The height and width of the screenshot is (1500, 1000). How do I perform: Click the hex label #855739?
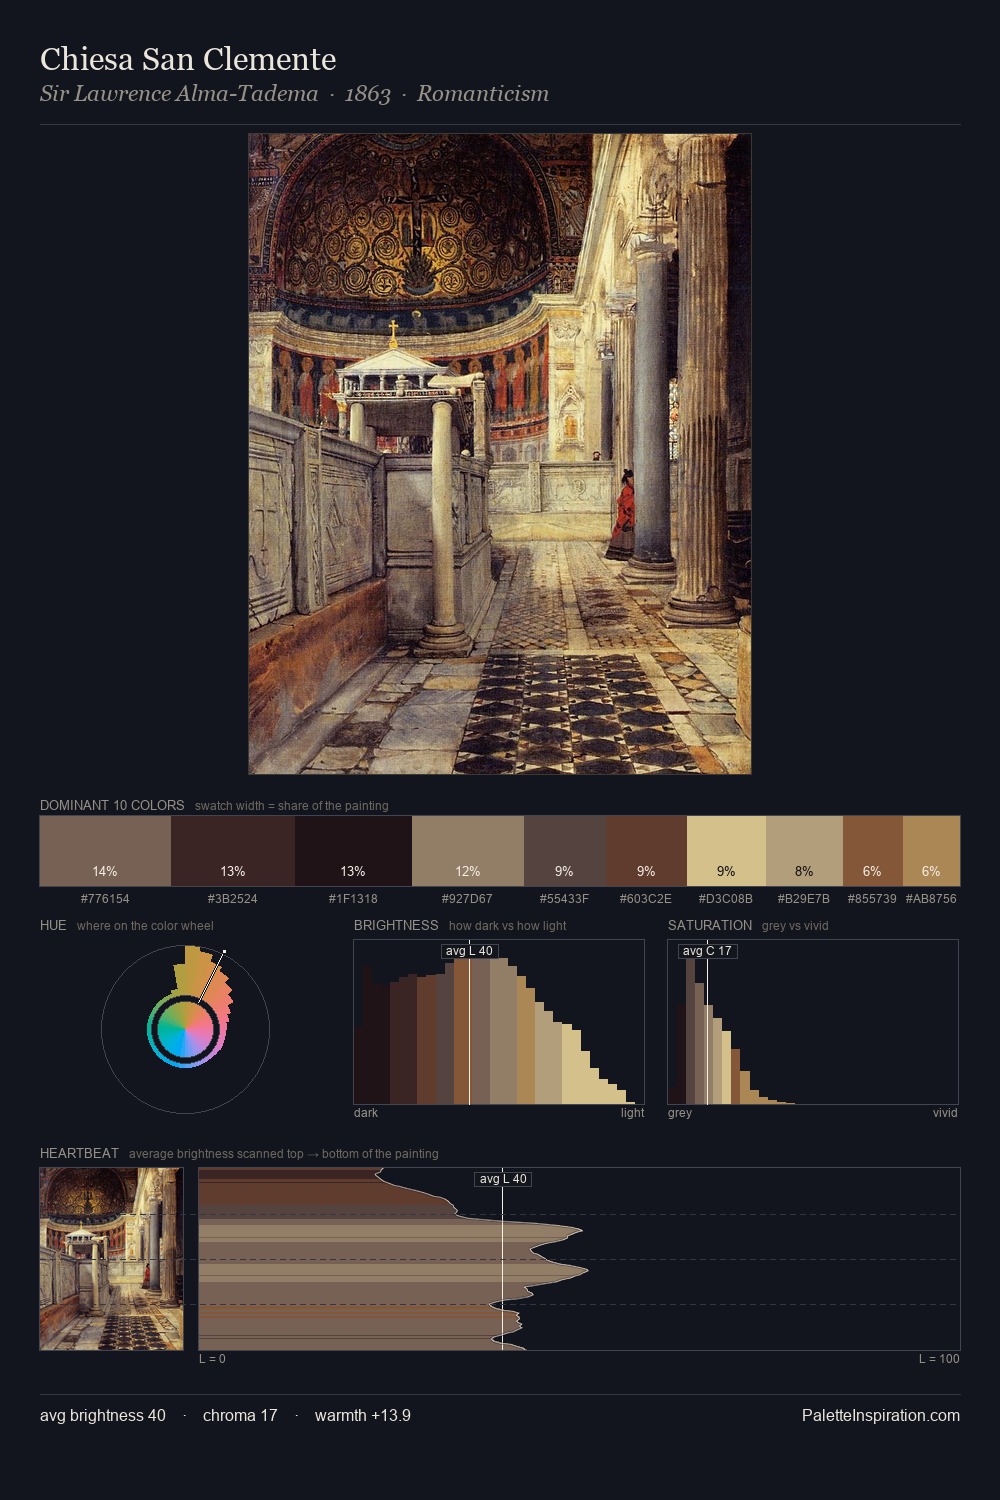pyautogui.click(x=872, y=899)
